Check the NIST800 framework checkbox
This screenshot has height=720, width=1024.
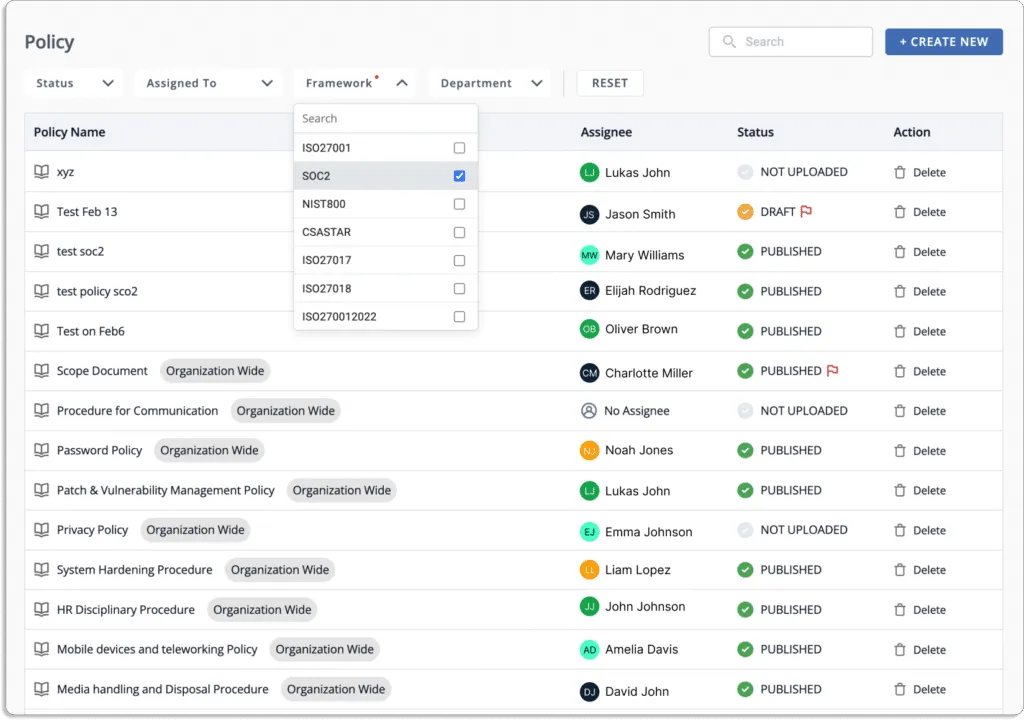(x=459, y=204)
